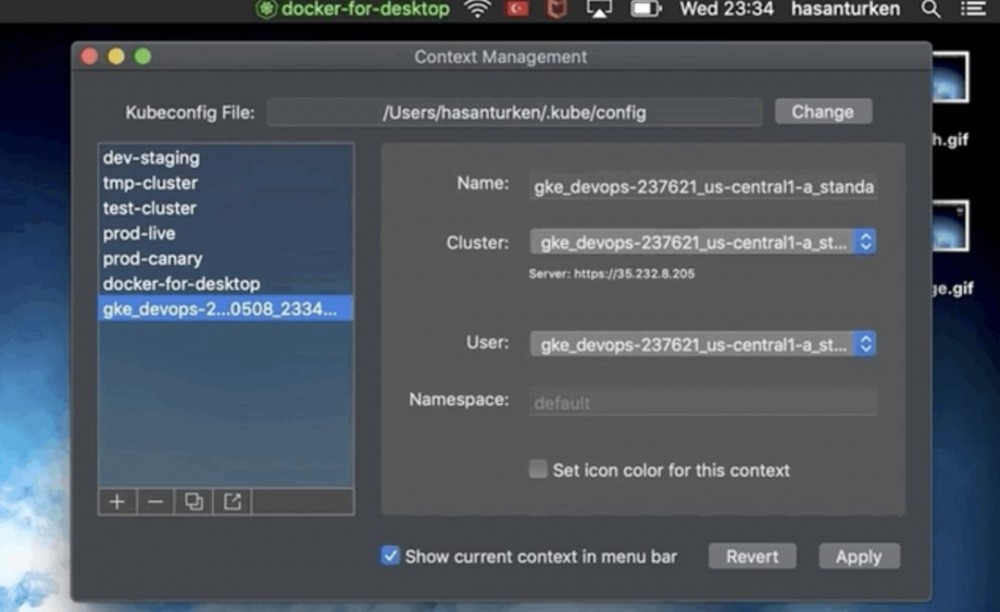The image size is (1000, 612).
Task: Open the red shield menu bar icon
Action: (557, 9)
